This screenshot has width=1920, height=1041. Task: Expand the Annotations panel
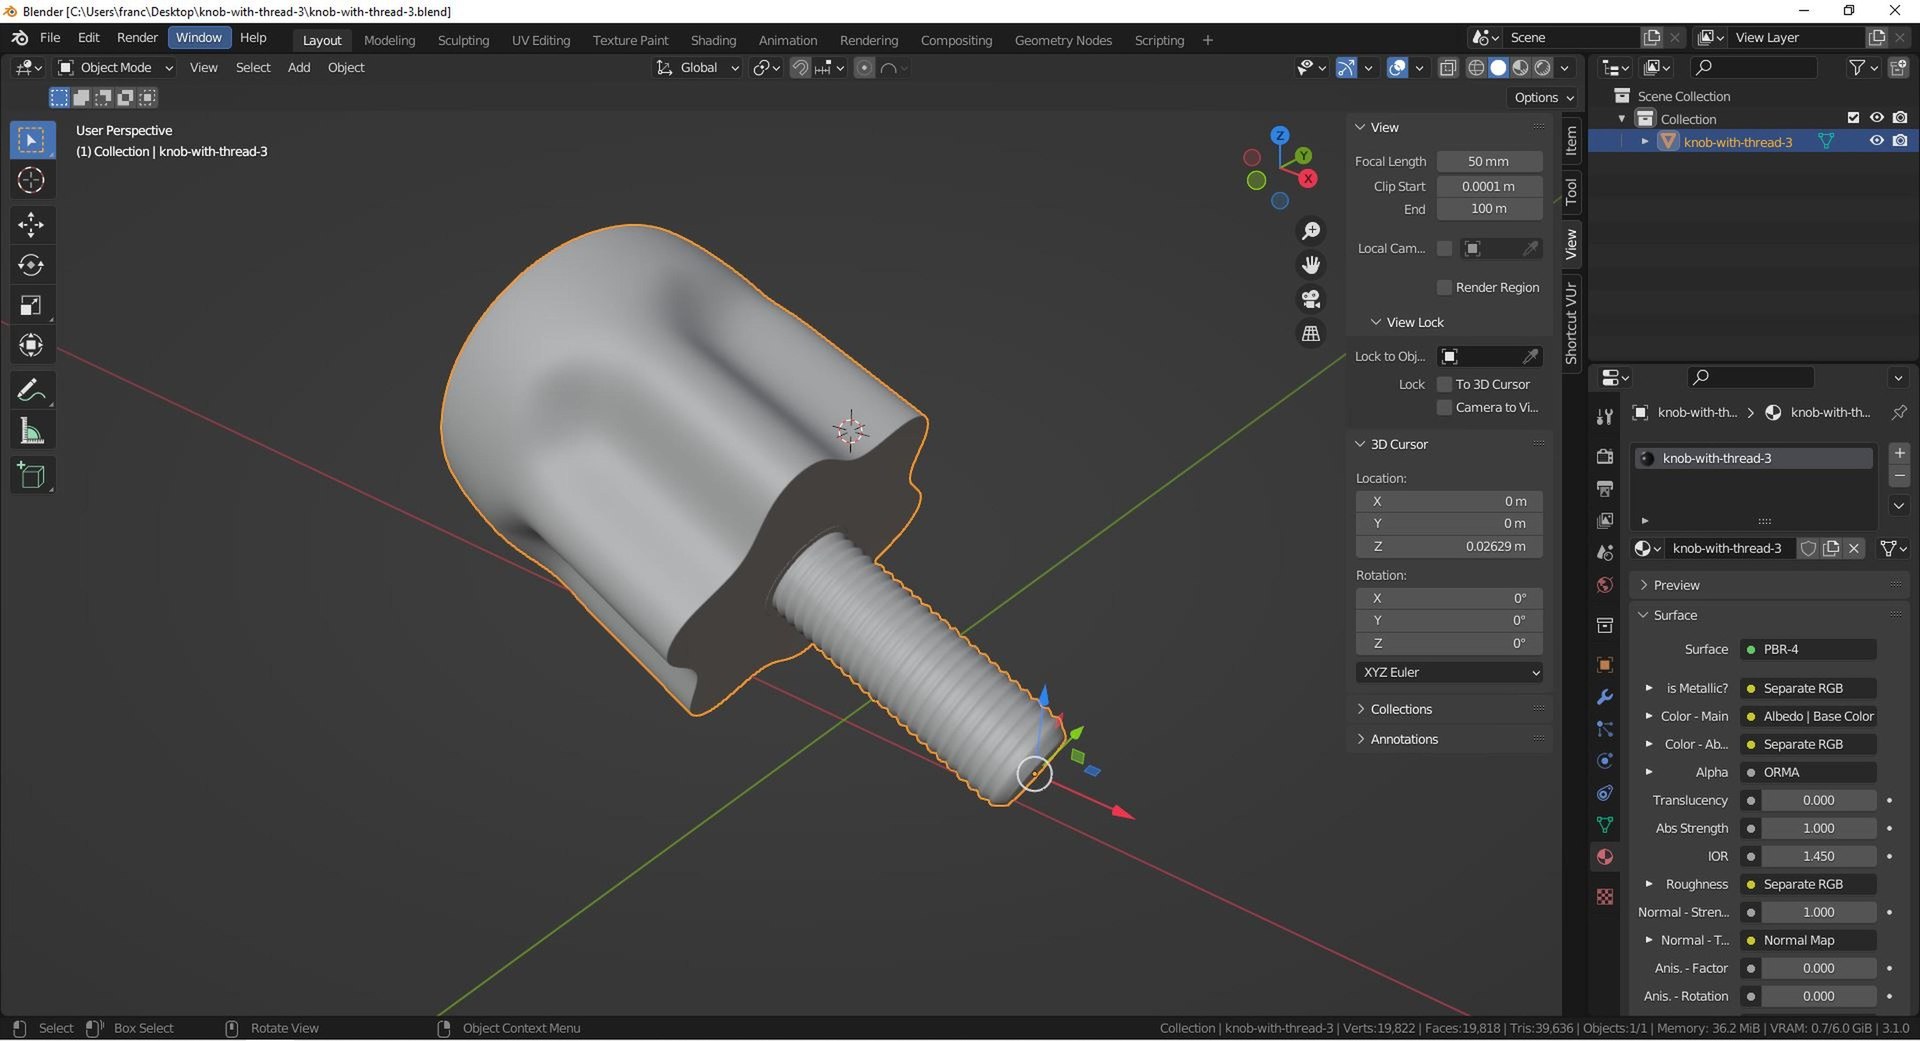click(1403, 740)
